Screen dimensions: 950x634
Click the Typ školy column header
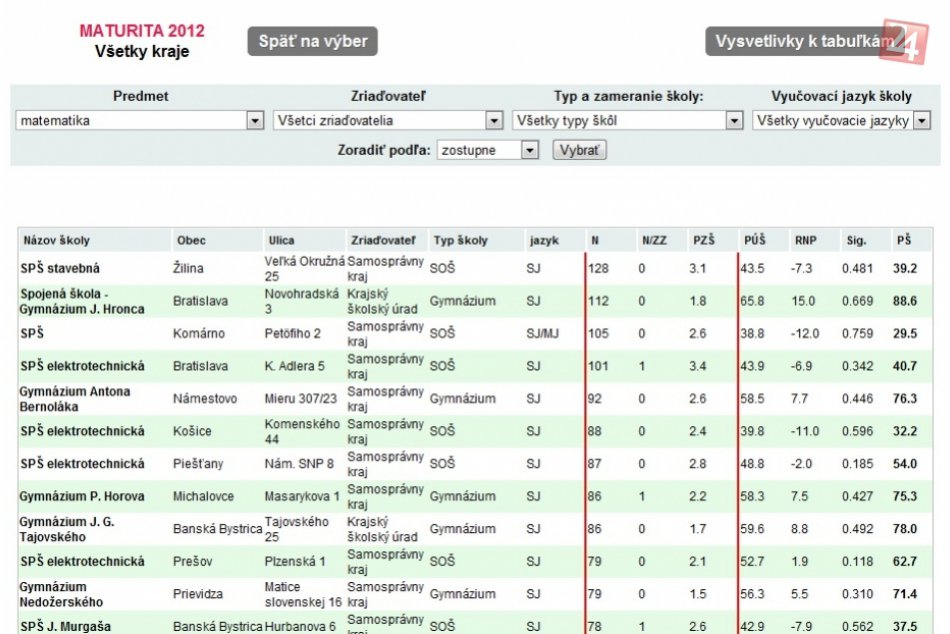[460, 241]
